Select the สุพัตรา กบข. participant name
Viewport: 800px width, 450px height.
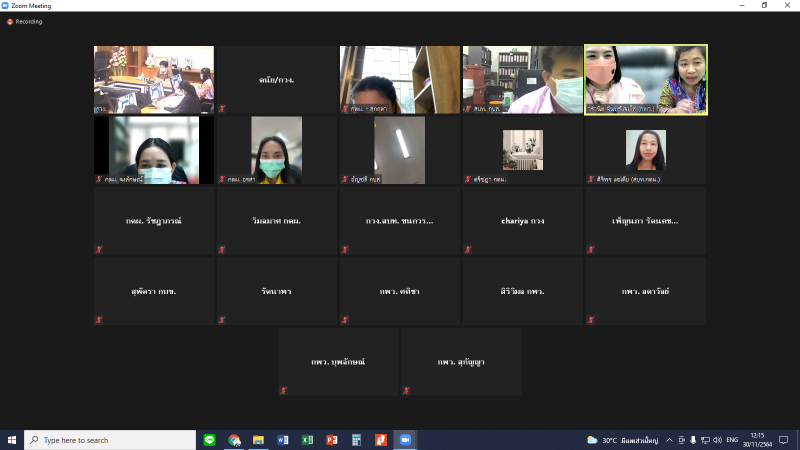pos(154,291)
